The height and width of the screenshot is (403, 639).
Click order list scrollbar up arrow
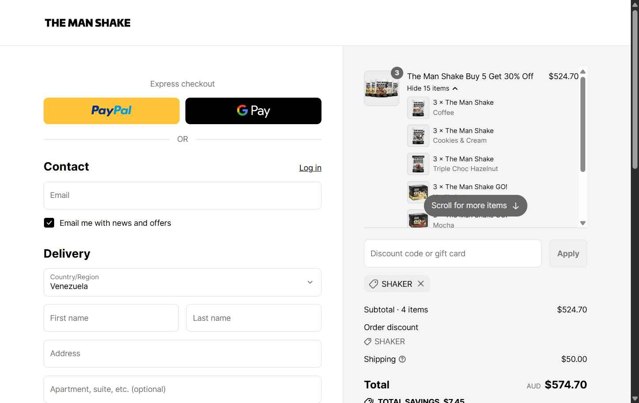click(x=583, y=72)
